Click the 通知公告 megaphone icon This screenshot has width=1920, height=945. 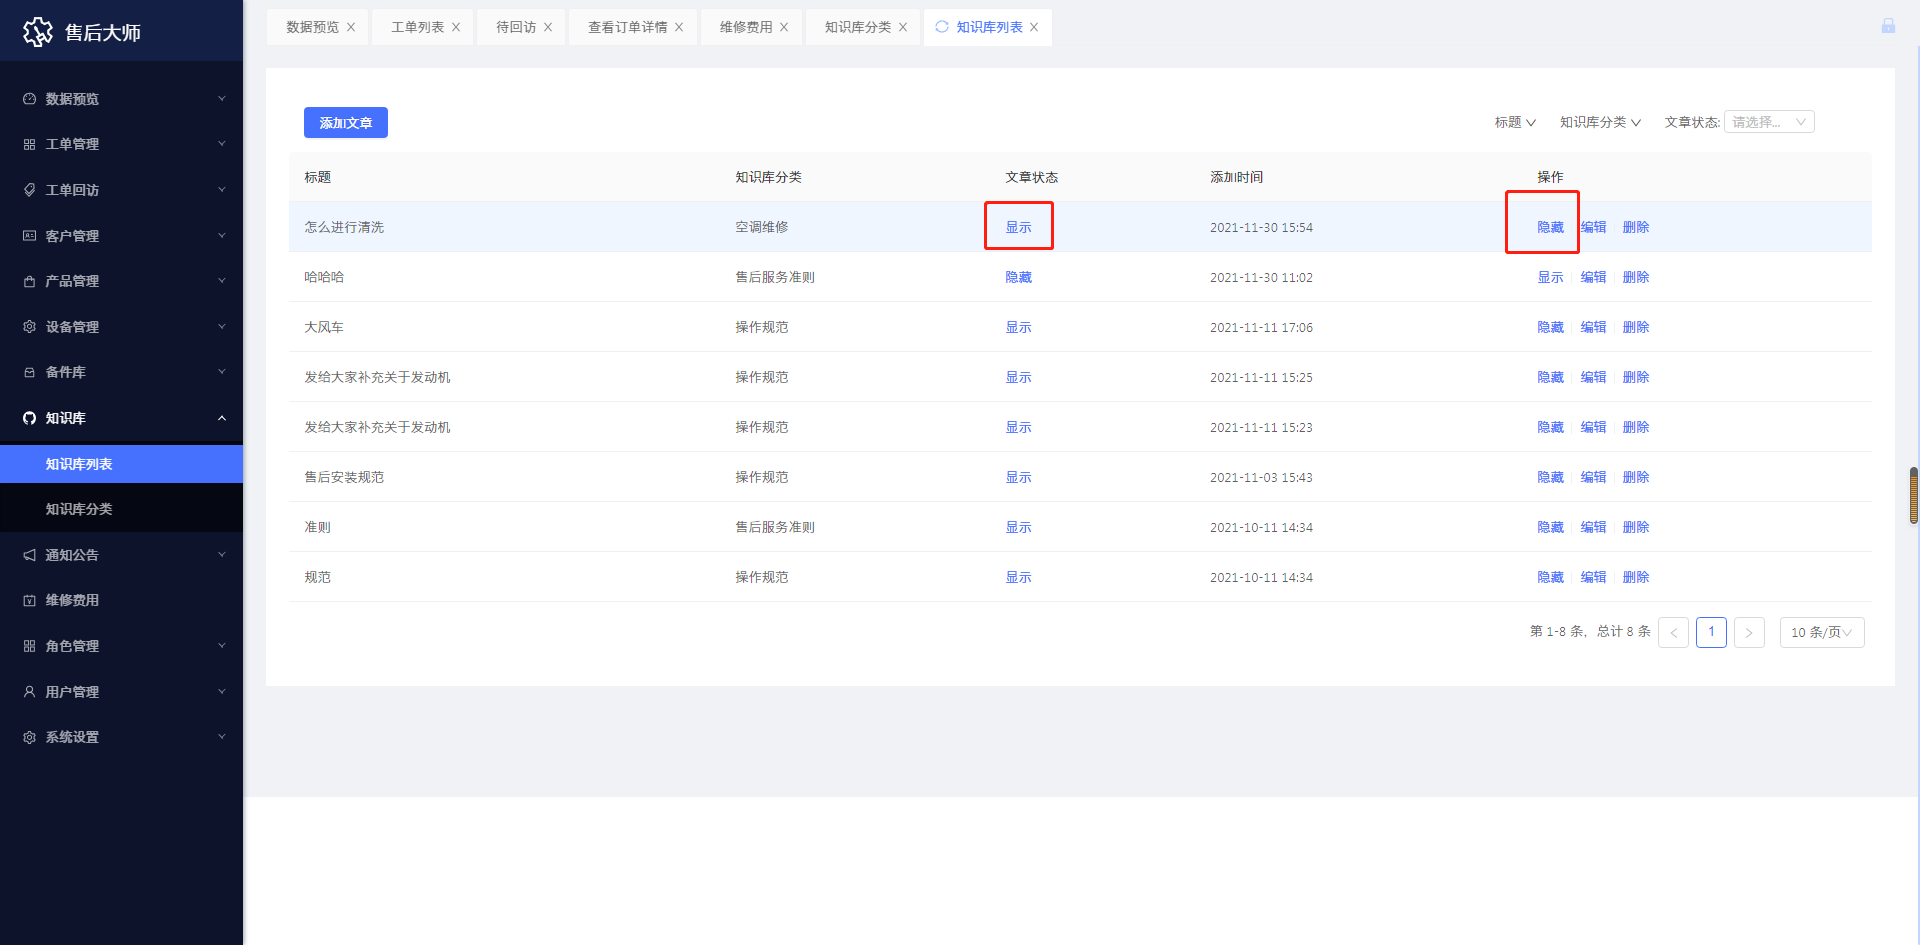tap(29, 555)
